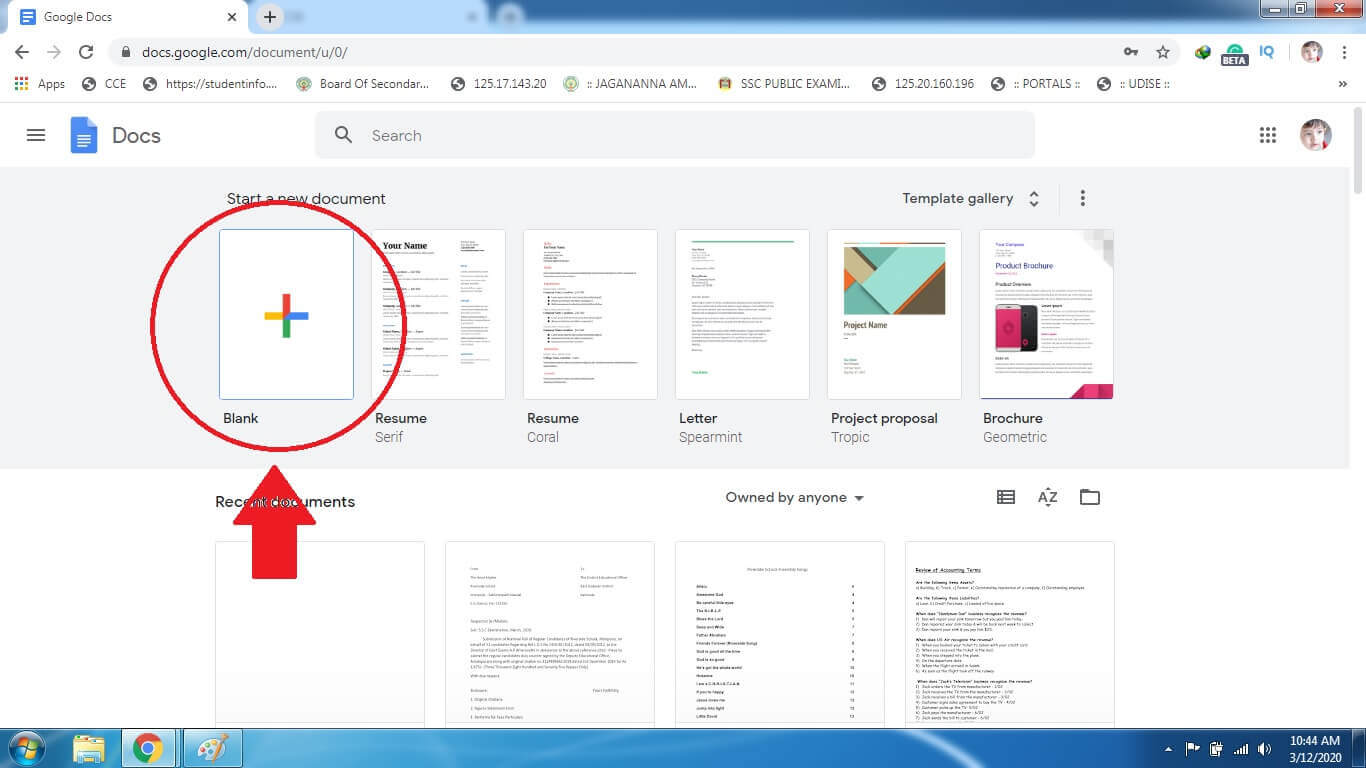
Task: Open the studentinfo bookmark
Action: coord(210,84)
